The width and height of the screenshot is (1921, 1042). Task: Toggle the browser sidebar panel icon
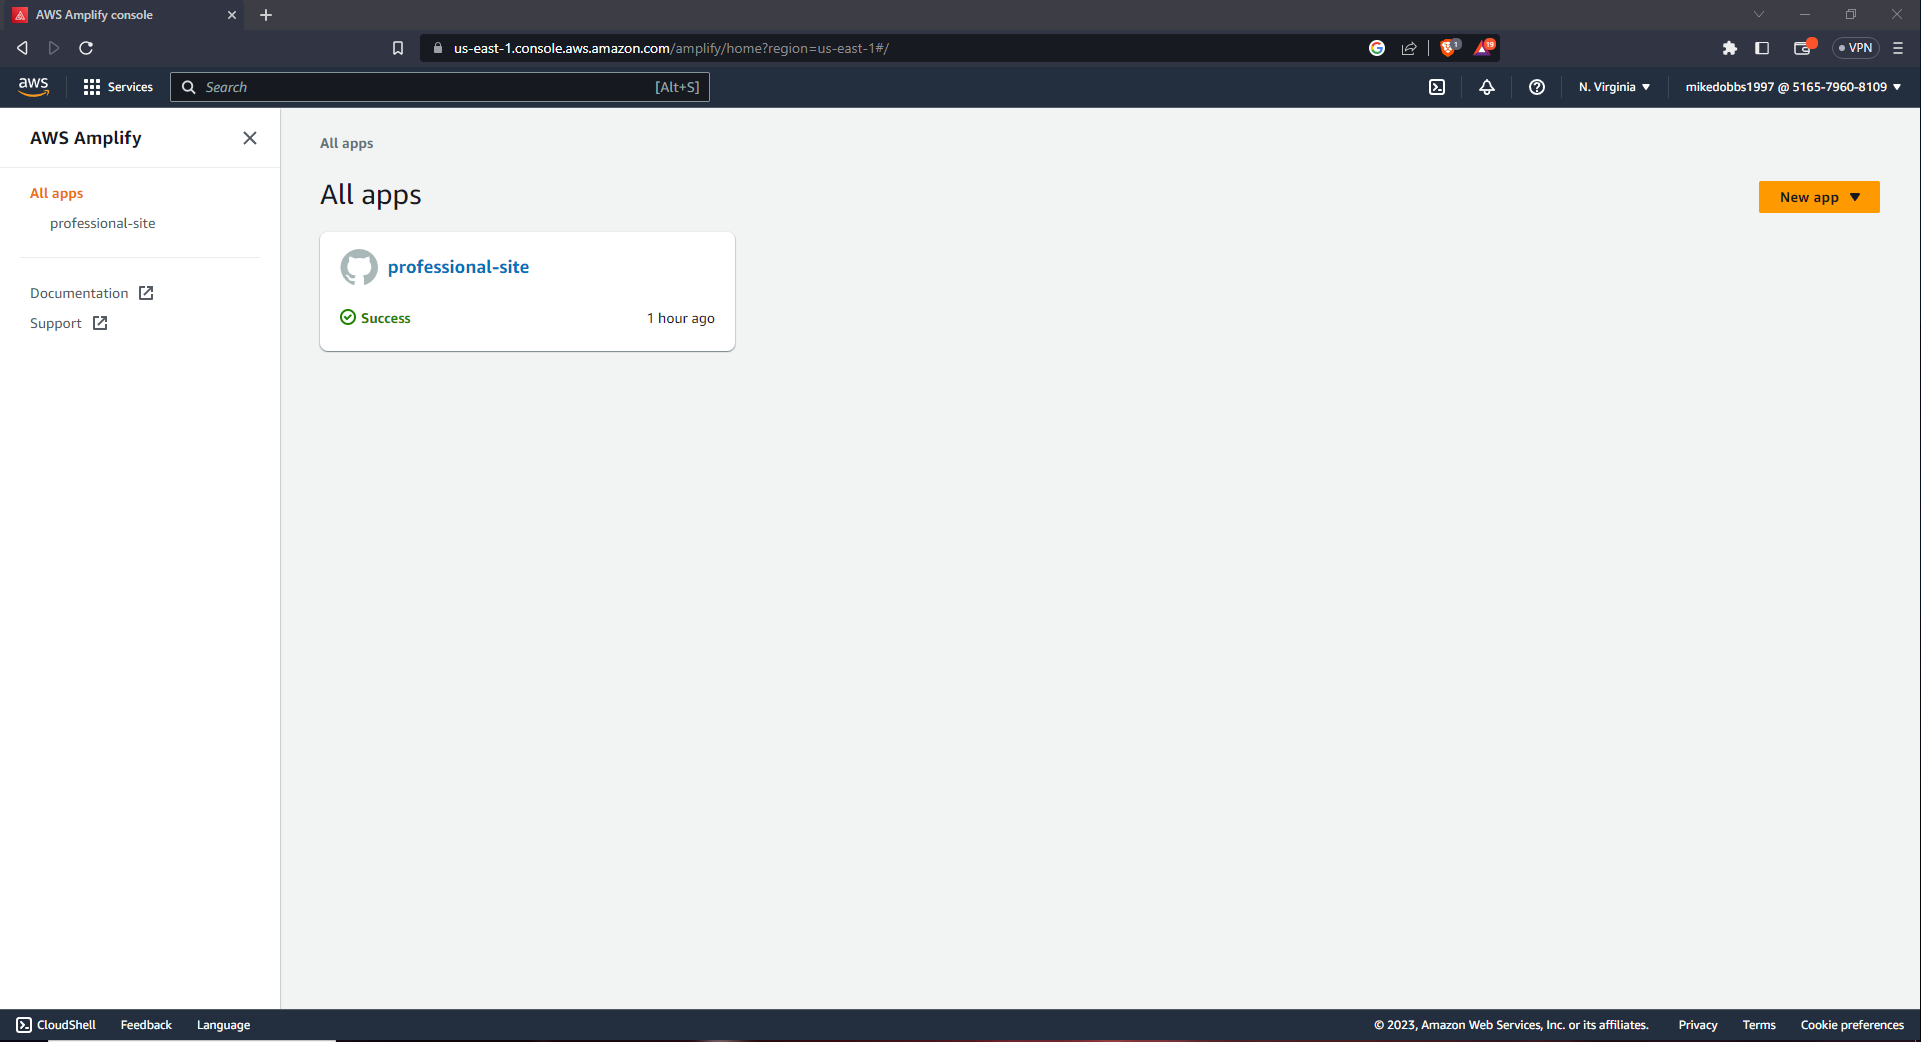(1762, 48)
